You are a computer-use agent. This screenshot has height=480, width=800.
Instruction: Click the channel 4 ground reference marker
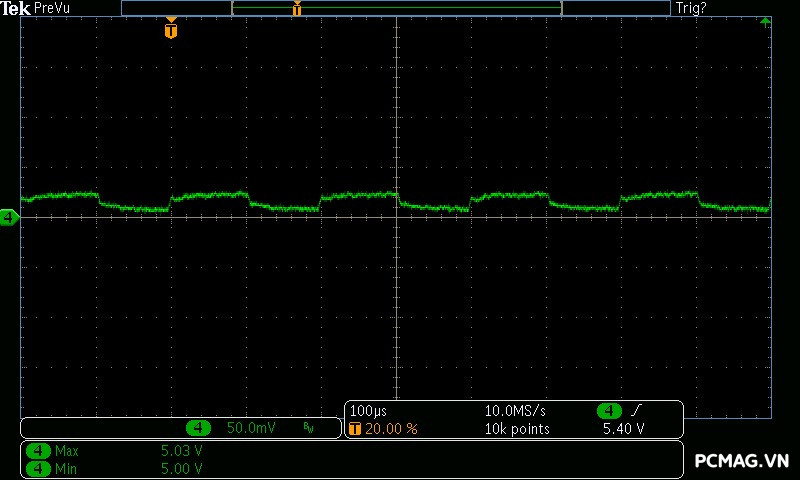(9, 217)
